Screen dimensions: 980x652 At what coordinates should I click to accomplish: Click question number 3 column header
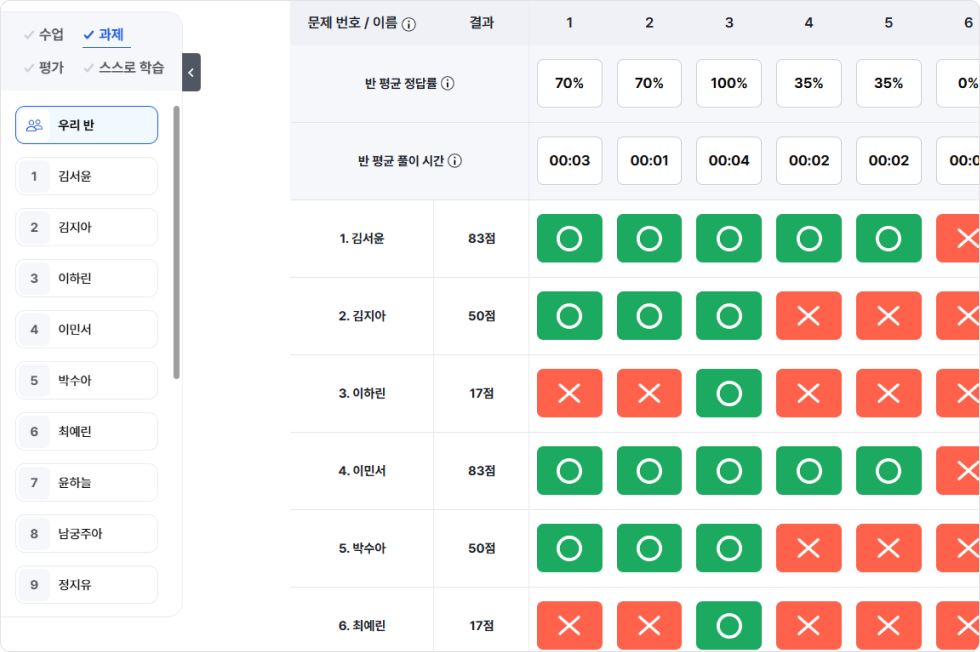click(x=729, y=23)
